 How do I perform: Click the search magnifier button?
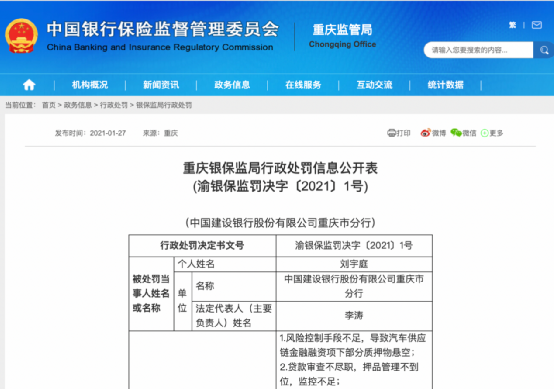coord(544,50)
